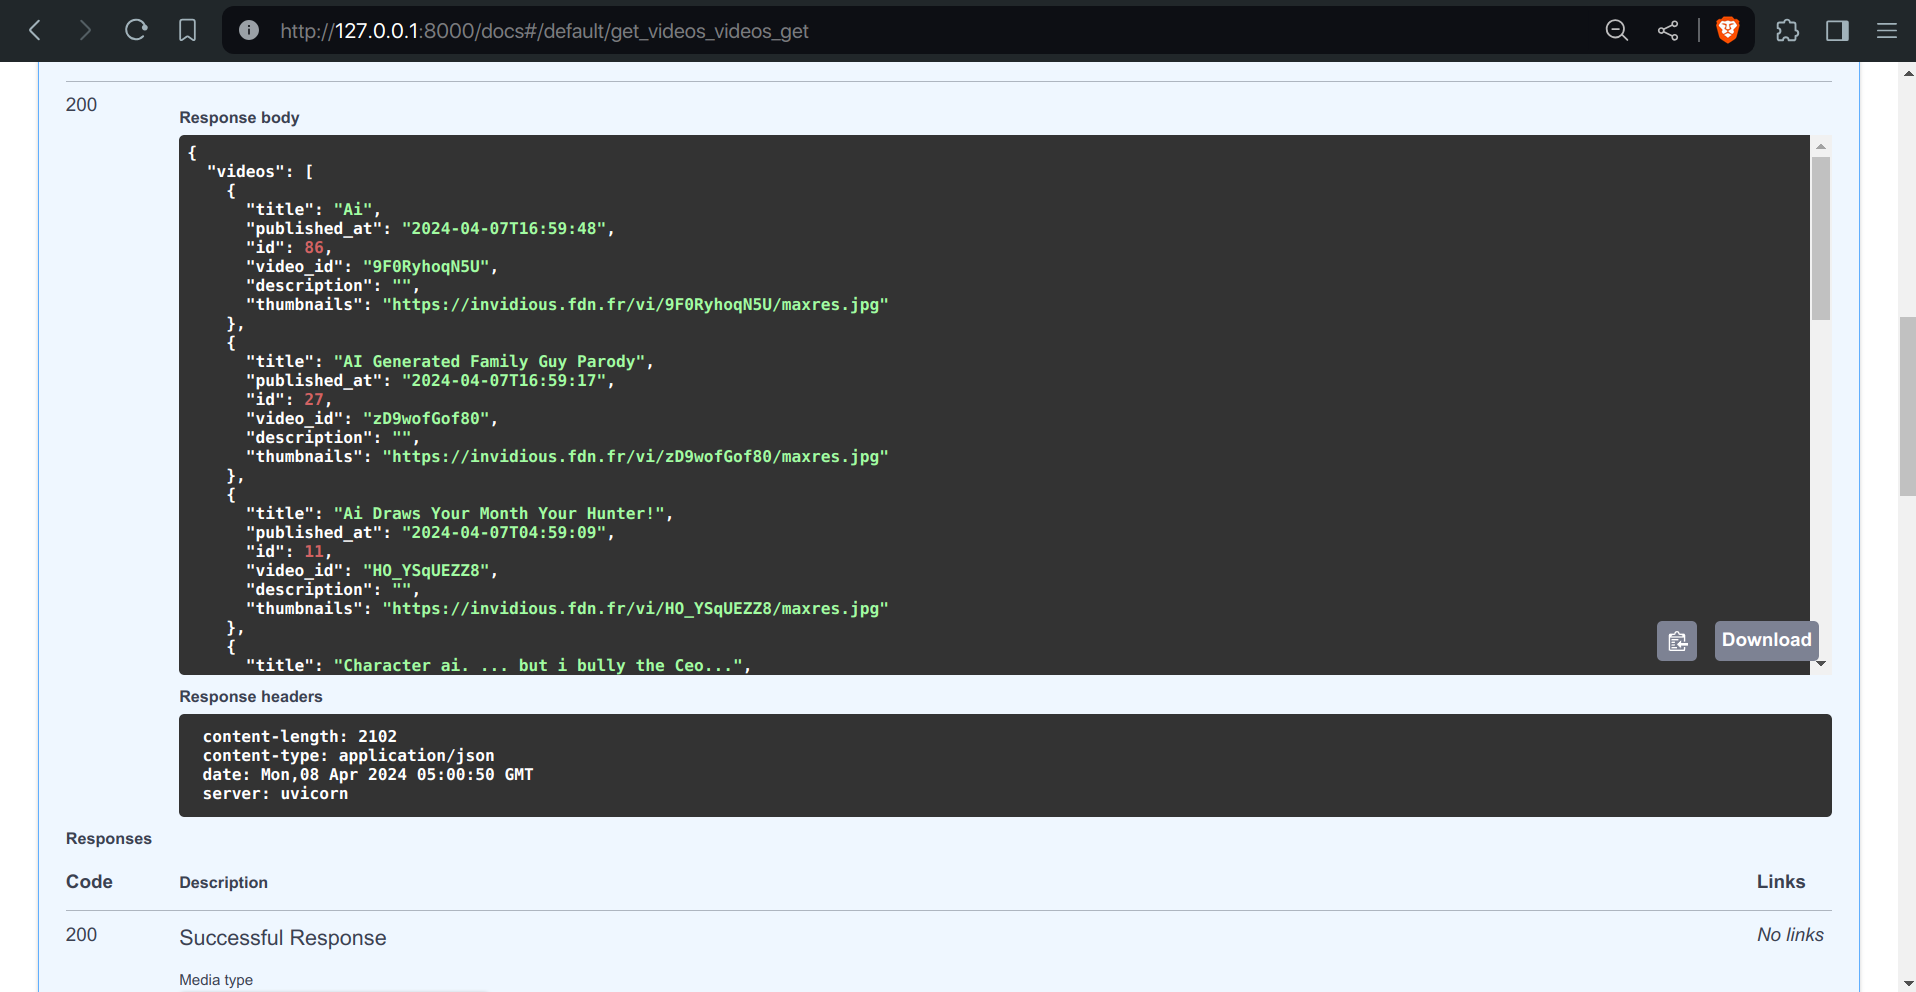Reload the current page
The height and width of the screenshot is (992, 1916).
click(x=136, y=30)
